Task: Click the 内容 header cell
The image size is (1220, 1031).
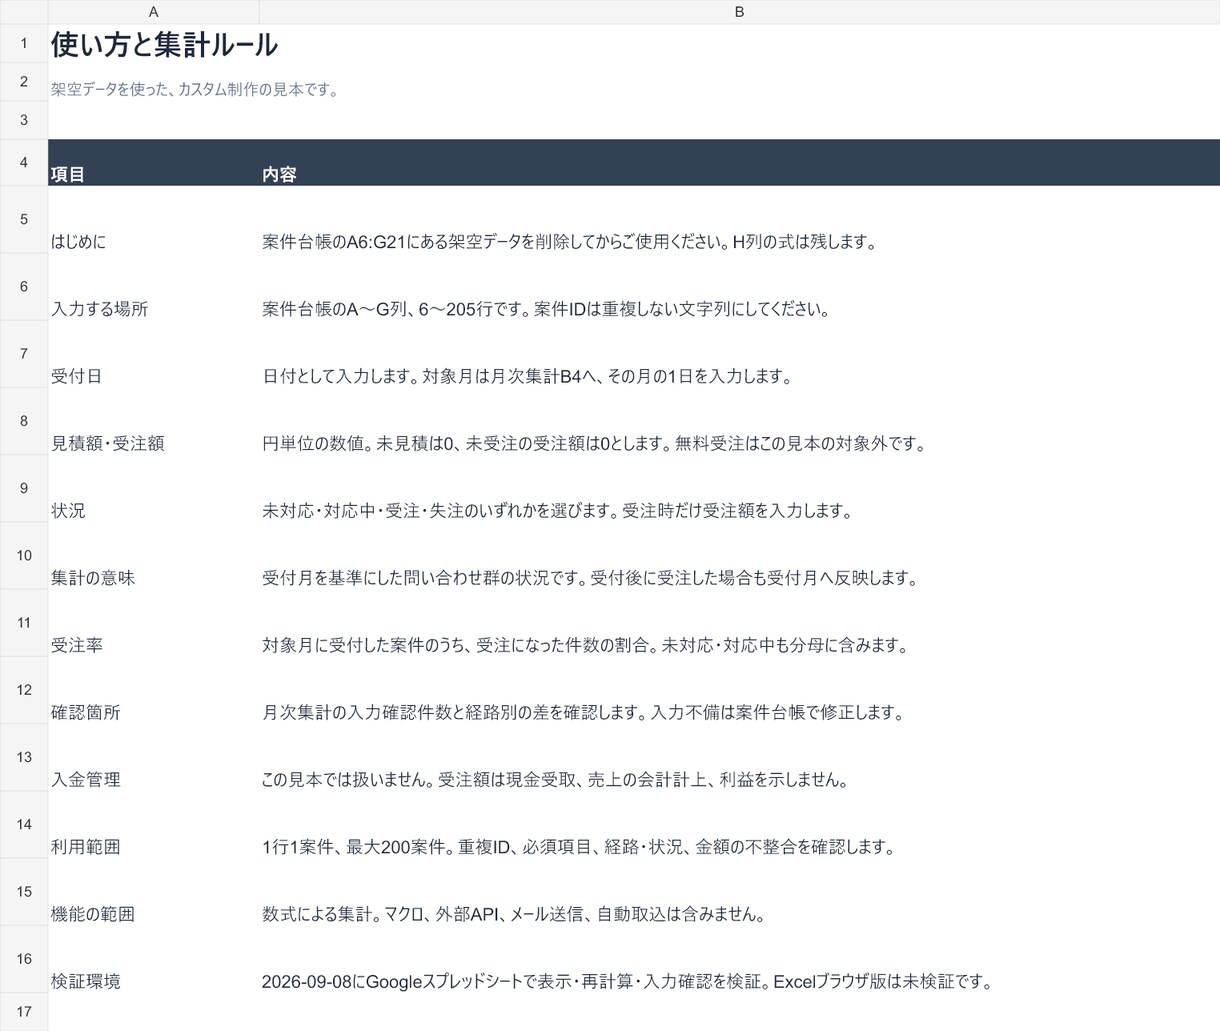Action: pyautogui.click(x=739, y=163)
